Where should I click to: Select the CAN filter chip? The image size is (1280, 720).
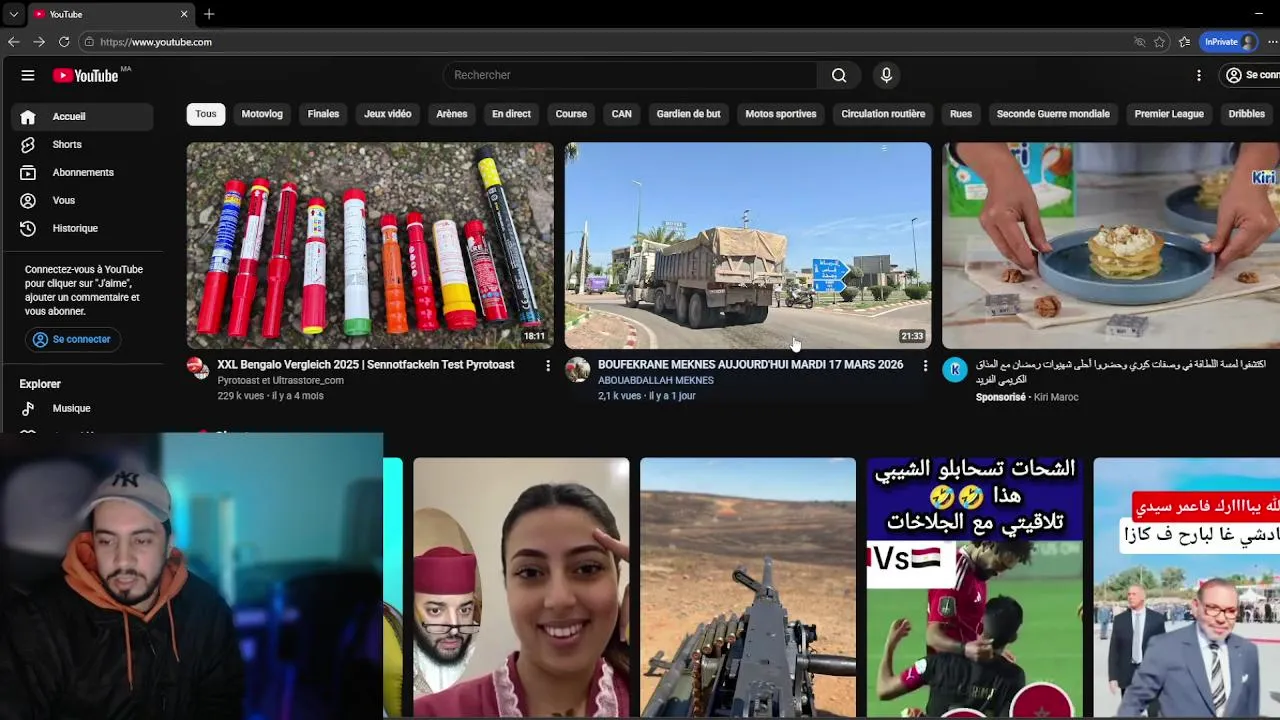click(622, 114)
